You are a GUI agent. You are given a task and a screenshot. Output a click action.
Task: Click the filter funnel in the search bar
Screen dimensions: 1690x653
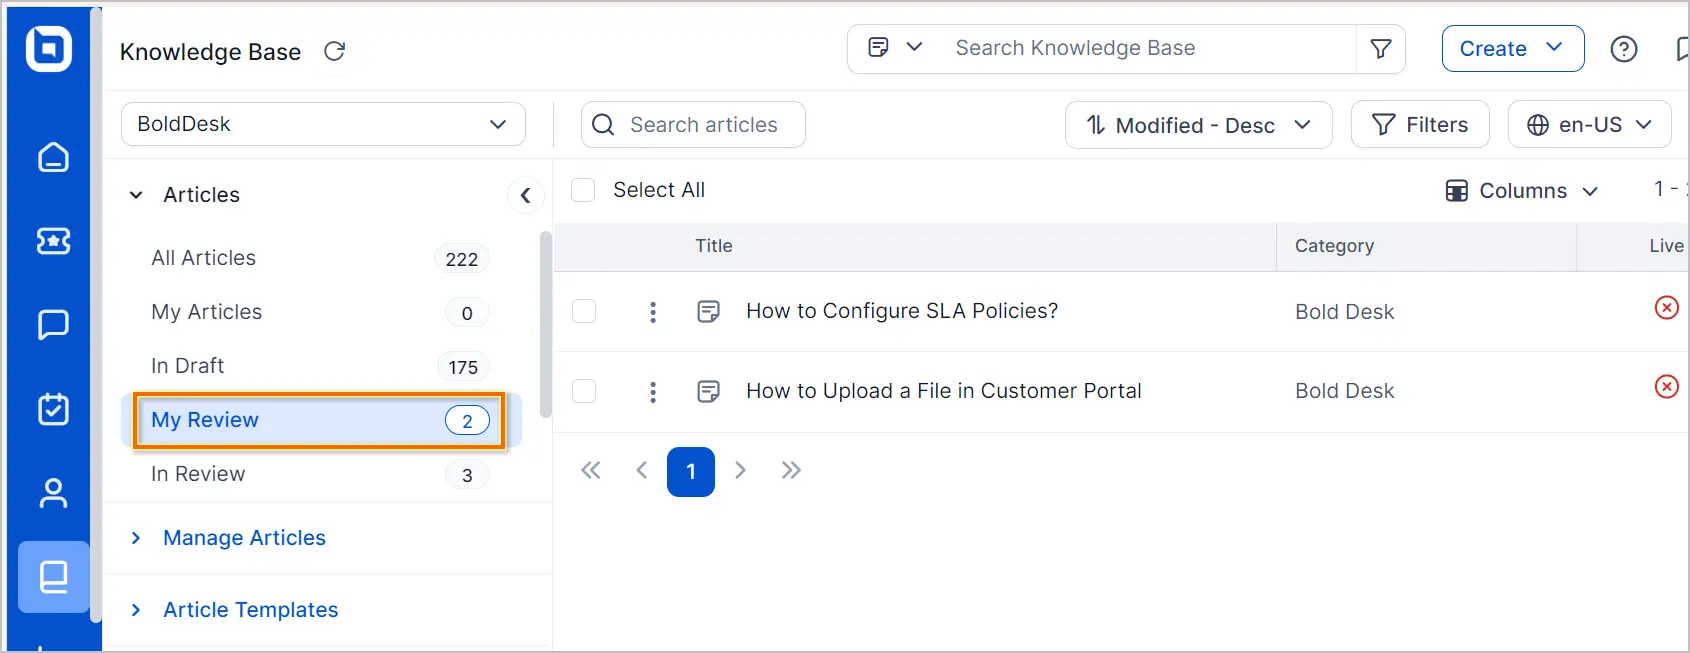click(1381, 48)
